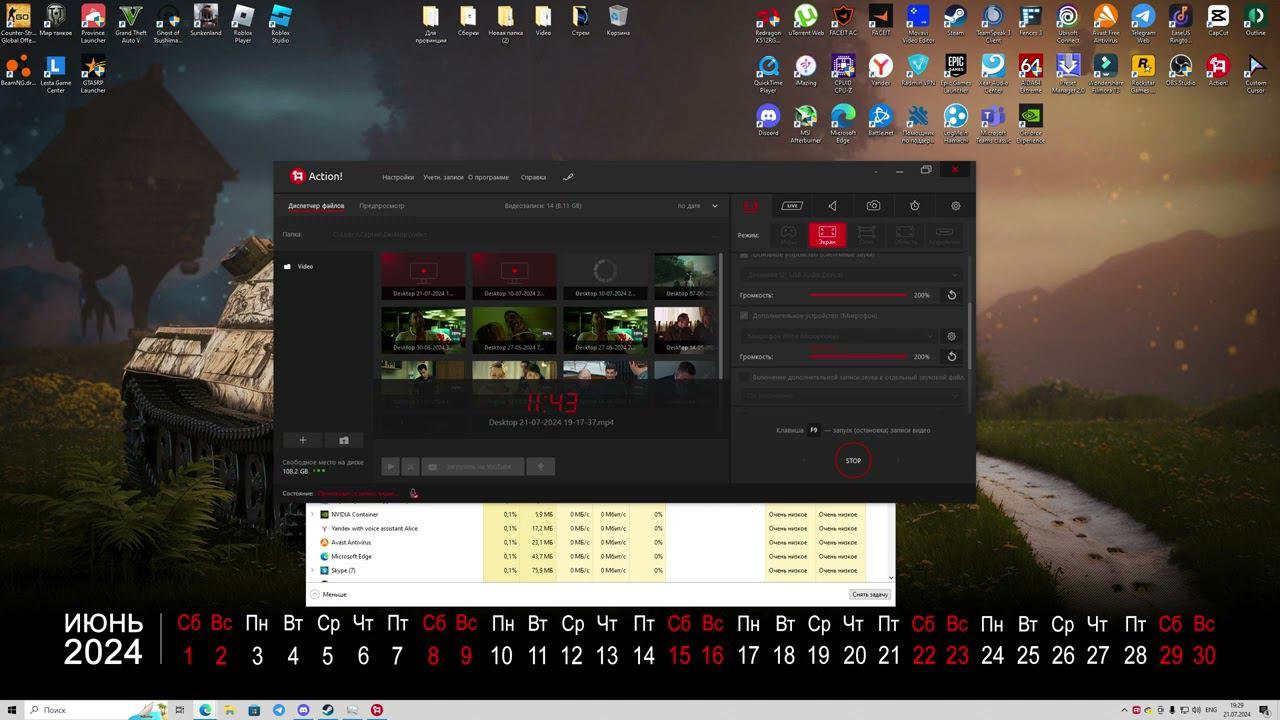
Task: Open CapCut desktop shortcut
Action: click(x=1218, y=21)
